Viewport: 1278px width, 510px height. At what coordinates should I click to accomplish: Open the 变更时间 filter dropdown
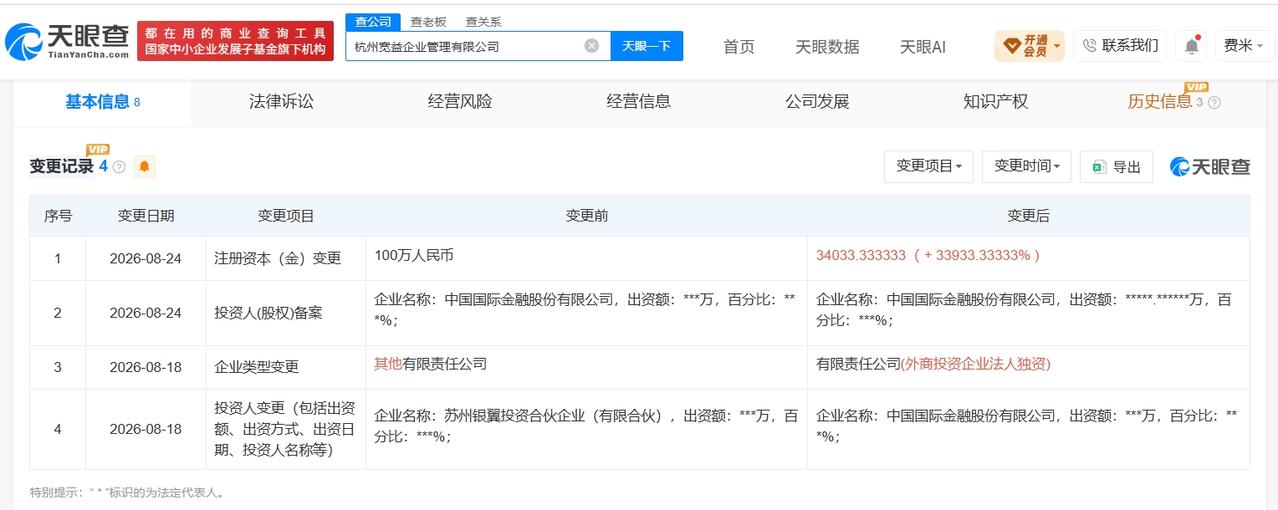coord(1027,166)
